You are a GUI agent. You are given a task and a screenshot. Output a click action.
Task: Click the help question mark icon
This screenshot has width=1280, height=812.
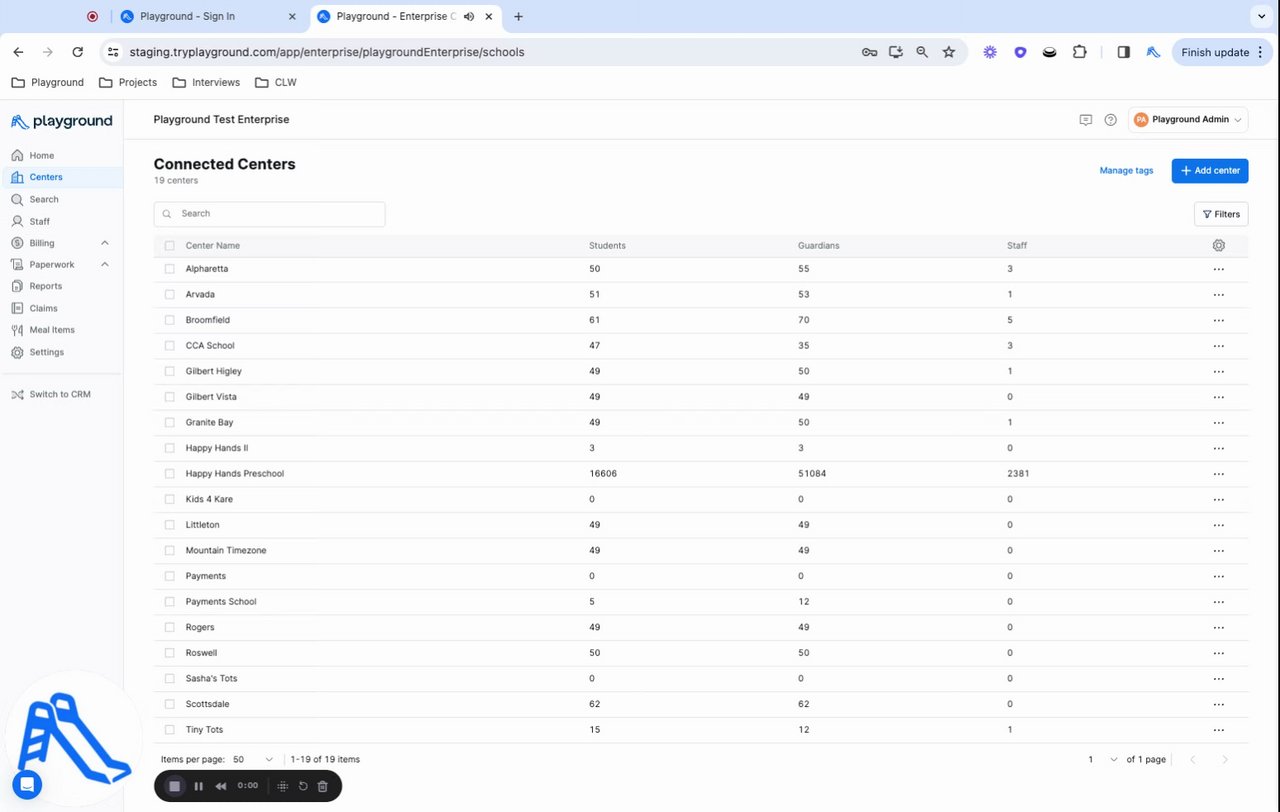pyautogui.click(x=1110, y=120)
